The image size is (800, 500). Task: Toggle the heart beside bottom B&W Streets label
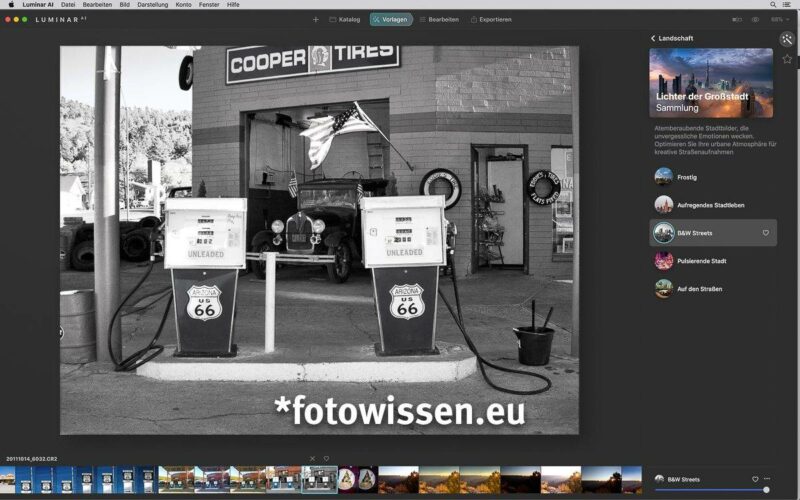[755, 479]
